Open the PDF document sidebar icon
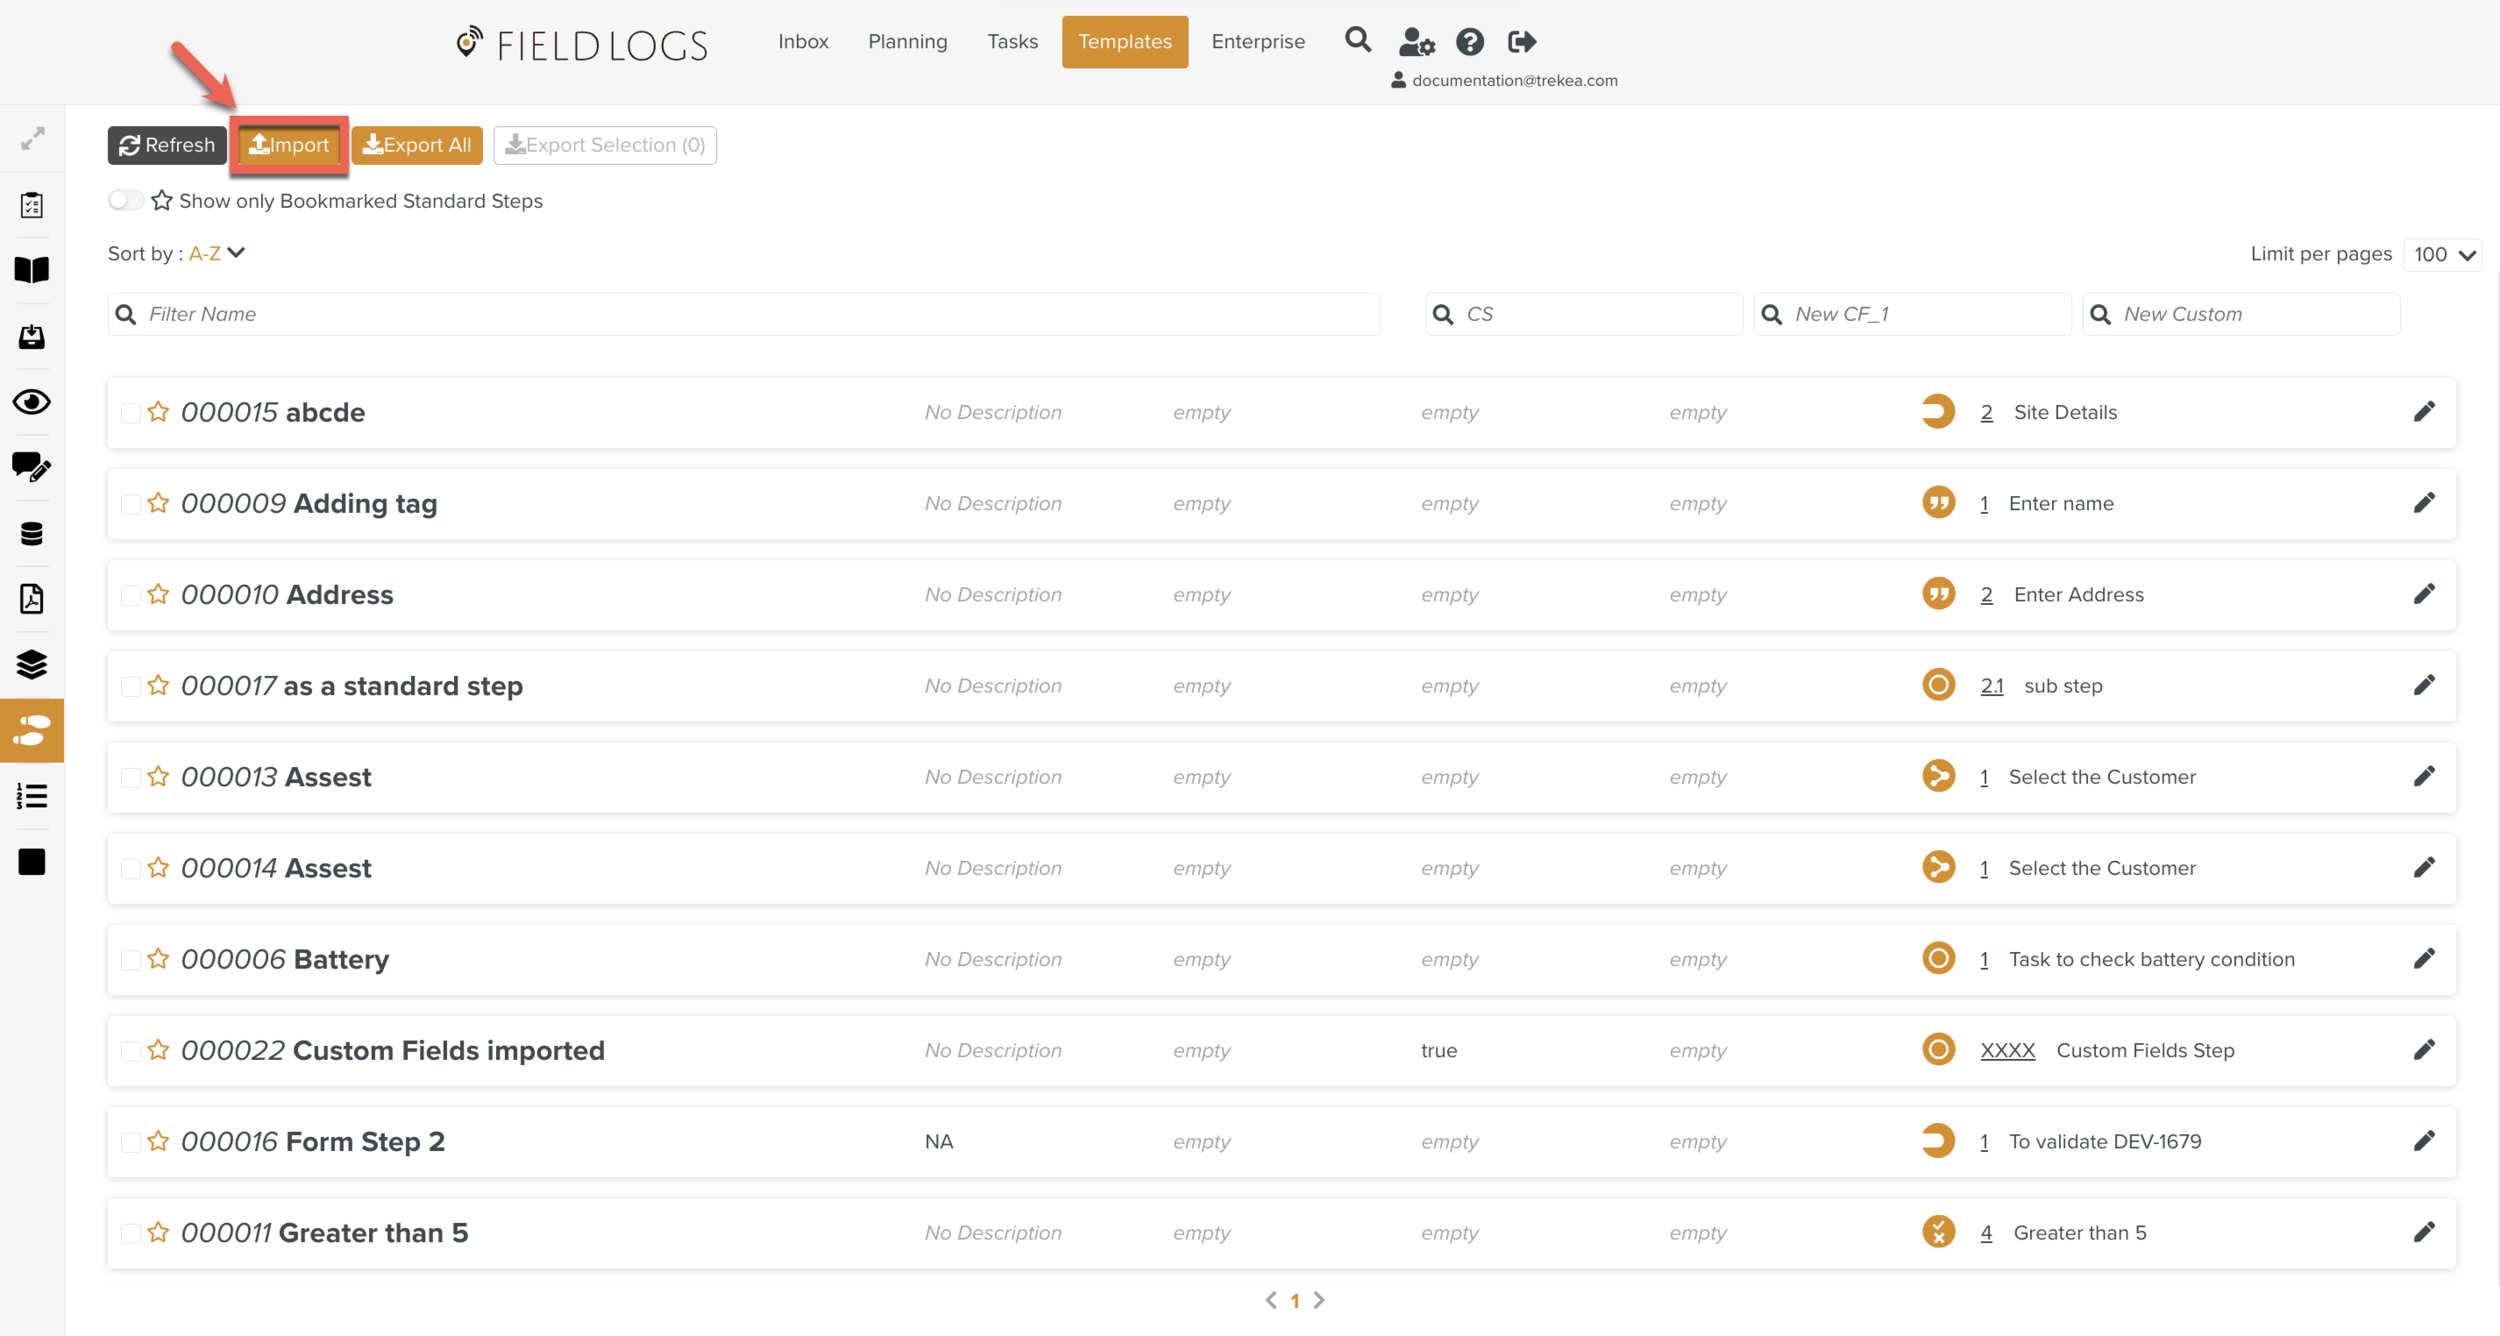Image resolution: width=2500 pixels, height=1336 pixels. click(32, 599)
